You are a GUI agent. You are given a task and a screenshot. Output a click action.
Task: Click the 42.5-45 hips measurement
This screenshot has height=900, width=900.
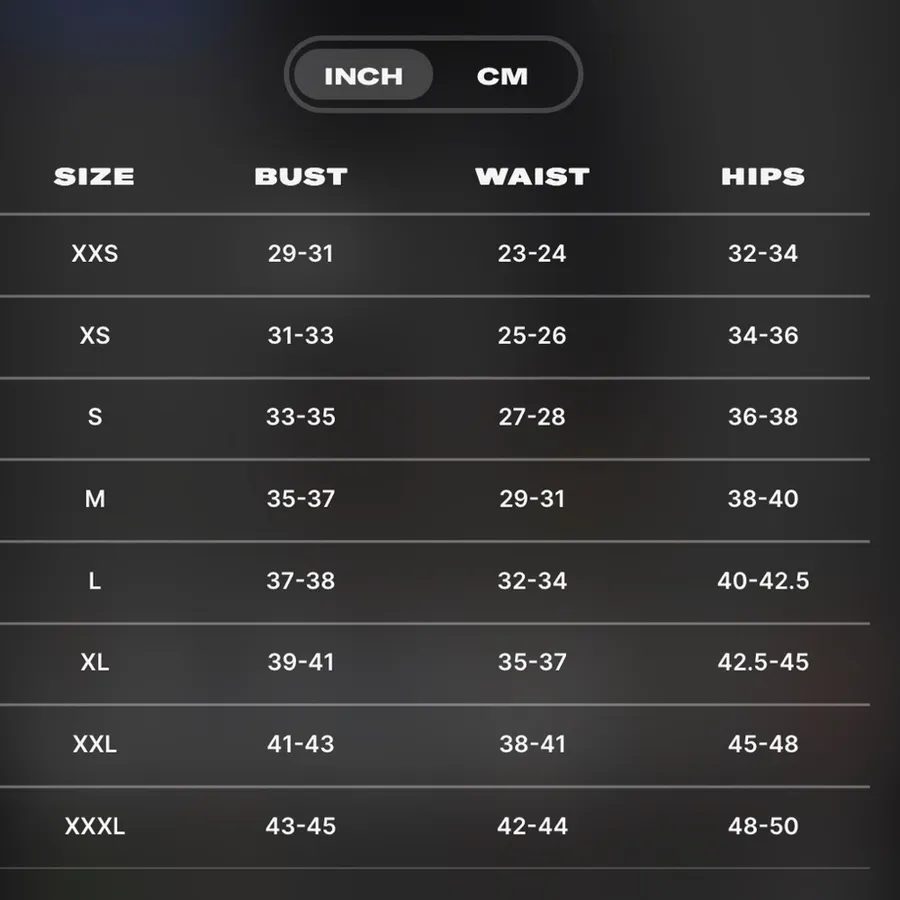[x=763, y=662]
